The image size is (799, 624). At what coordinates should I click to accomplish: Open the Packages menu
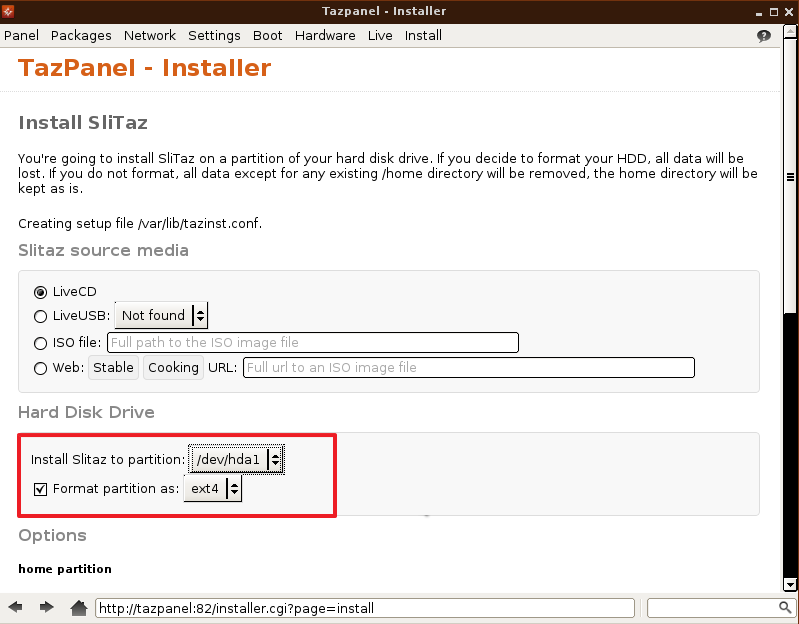click(81, 36)
